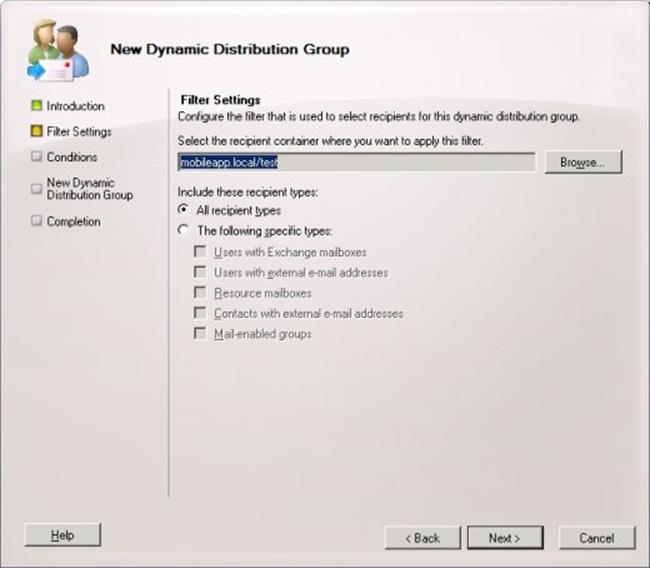The image size is (650, 568).
Task: Click the New Dynamic Distribution Group step indicator
Action: click(x=36, y=189)
